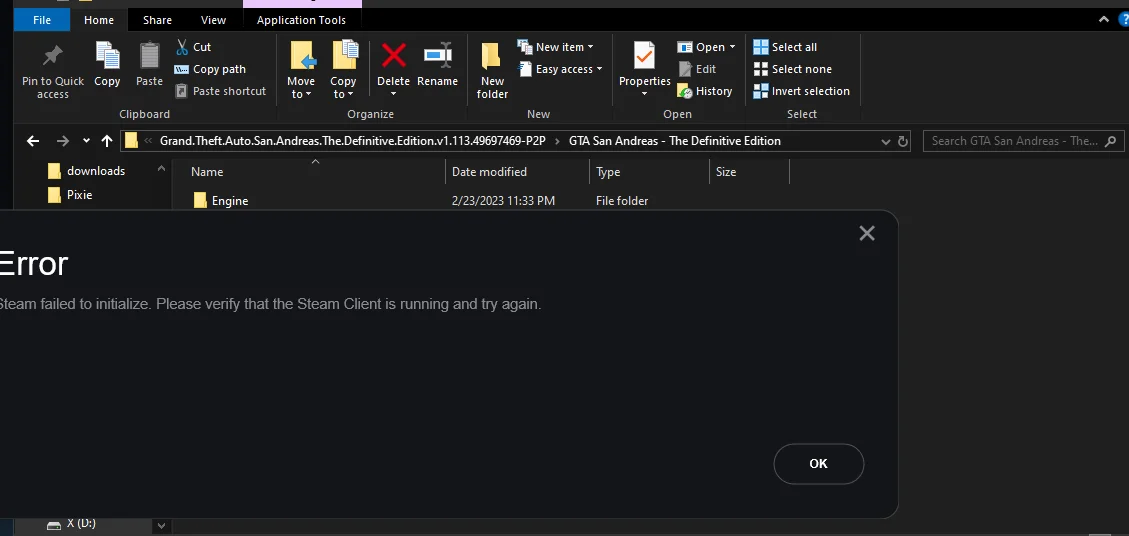The width and height of the screenshot is (1129, 536).
Task: Open the ribbon Open dropdown
Action: pyautogui.click(x=706, y=47)
